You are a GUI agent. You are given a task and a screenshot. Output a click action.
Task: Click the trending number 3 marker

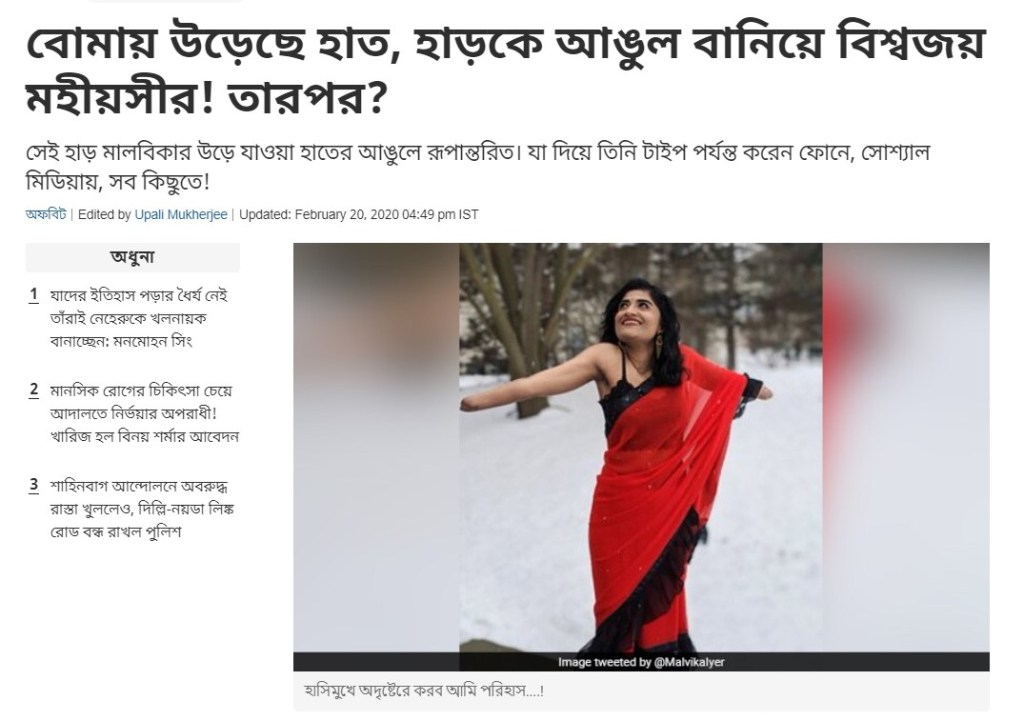click(34, 486)
